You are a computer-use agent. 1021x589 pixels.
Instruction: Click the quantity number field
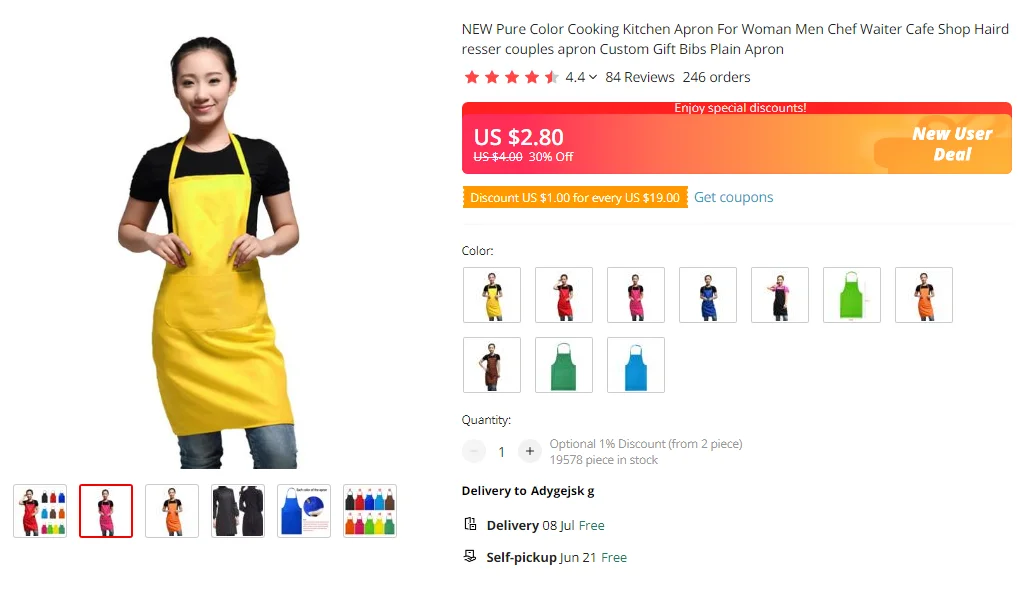(x=501, y=452)
